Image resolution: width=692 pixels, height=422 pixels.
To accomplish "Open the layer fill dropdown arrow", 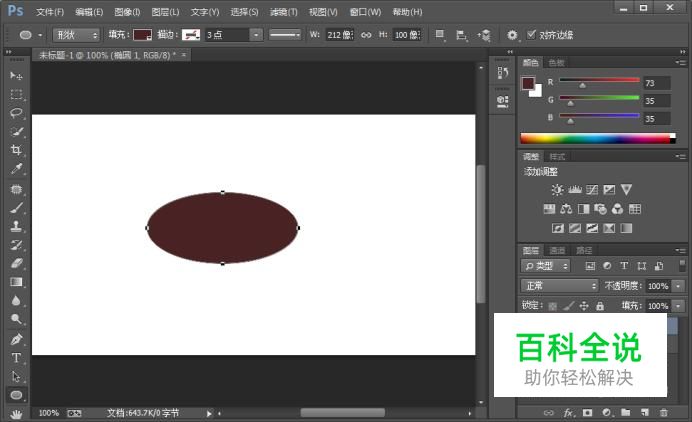I will [x=679, y=306].
